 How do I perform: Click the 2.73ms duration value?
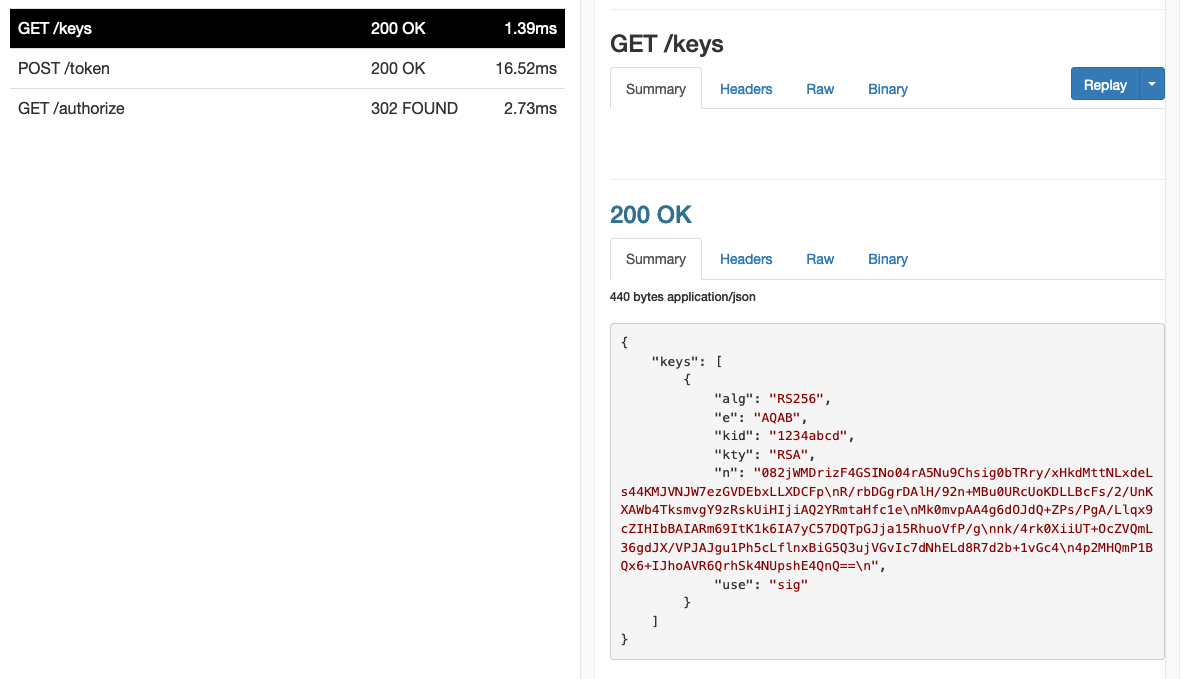(530, 109)
